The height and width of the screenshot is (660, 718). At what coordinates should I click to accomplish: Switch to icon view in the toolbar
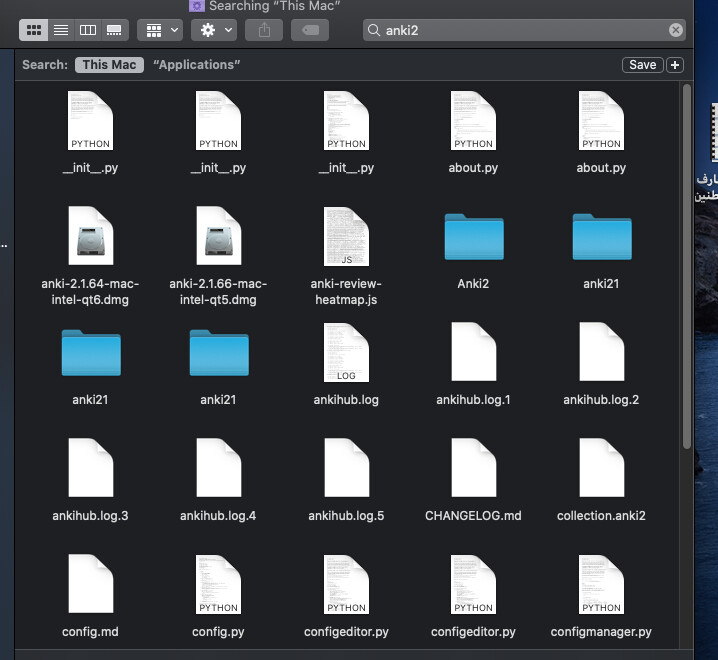tap(34, 30)
